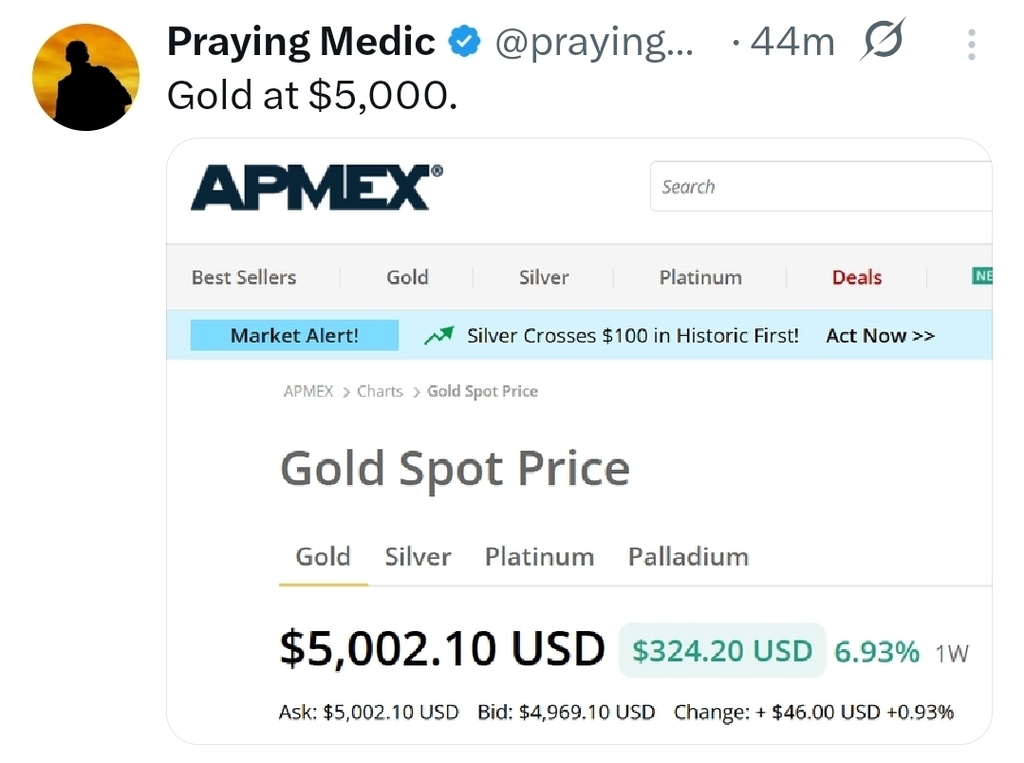Image resolution: width=1024 pixels, height=763 pixels.
Task: Click the Search input field
Action: (x=820, y=187)
